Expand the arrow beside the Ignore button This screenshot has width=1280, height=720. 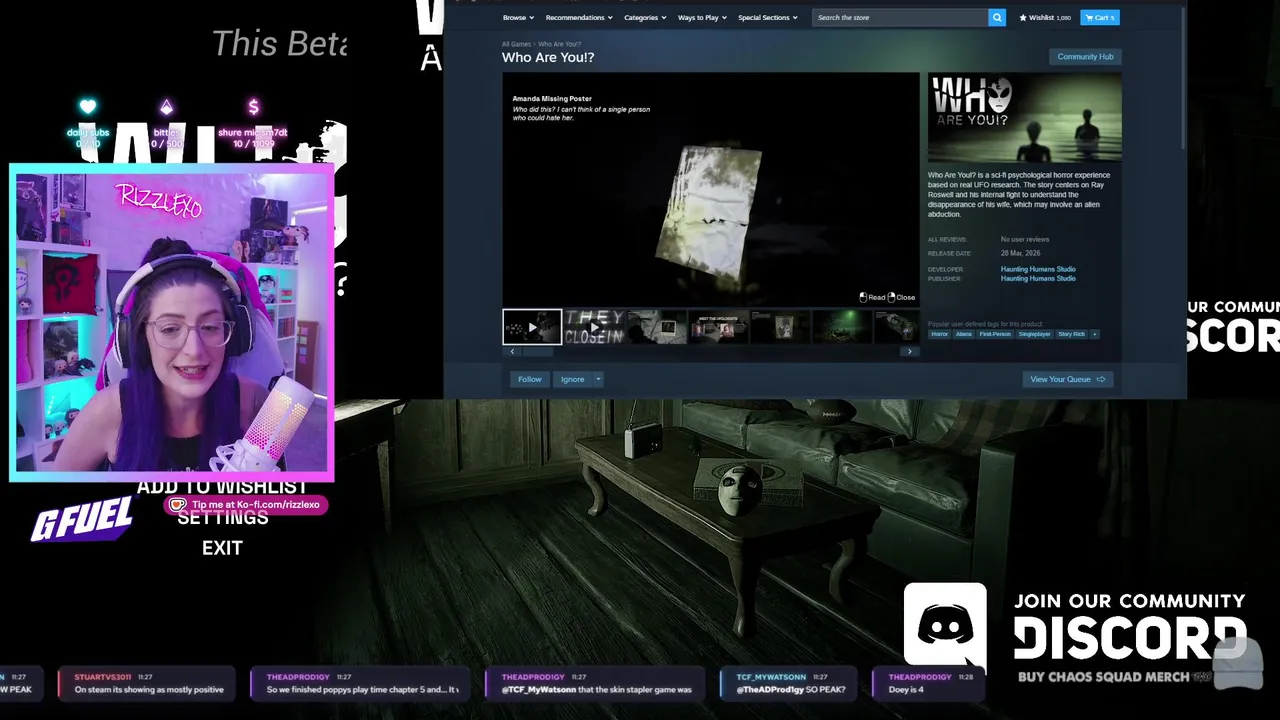pyautogui.click(x=598, y=379)
